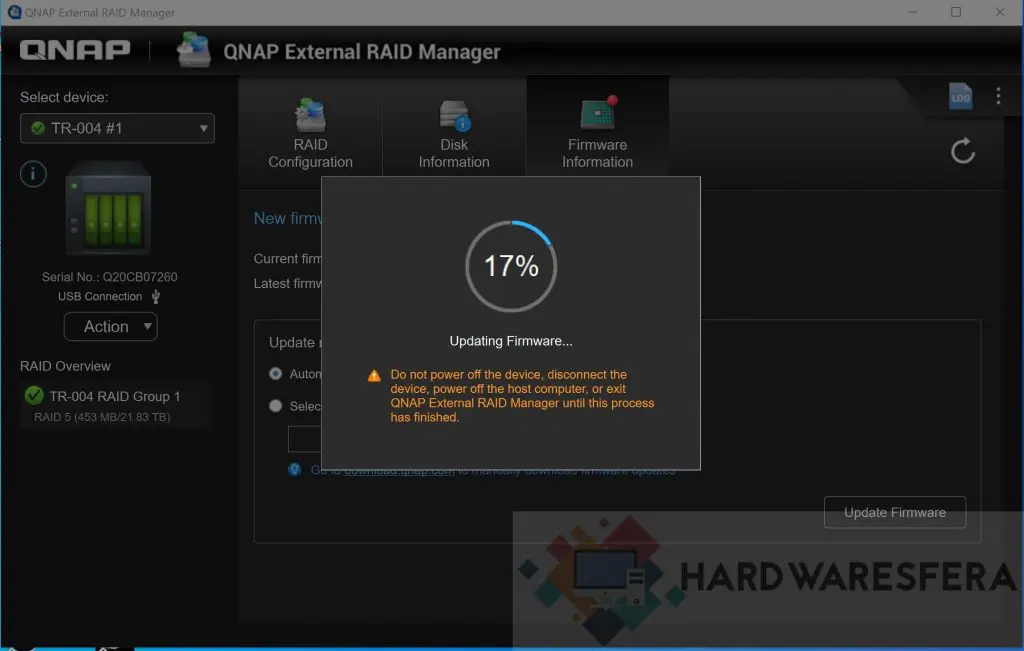Click the RAID 5 (453 MB/21.83 TB) text

[x=102, y=417]
